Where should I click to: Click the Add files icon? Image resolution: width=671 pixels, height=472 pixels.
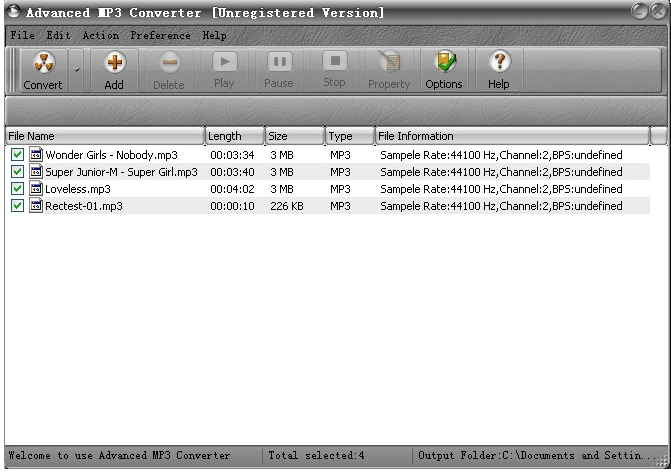point(114,62)
